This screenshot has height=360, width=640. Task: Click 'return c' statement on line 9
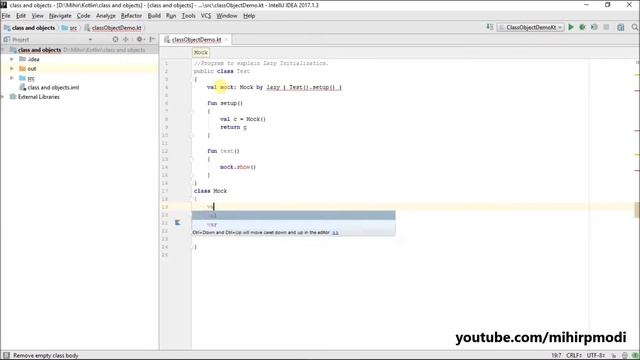233,127
